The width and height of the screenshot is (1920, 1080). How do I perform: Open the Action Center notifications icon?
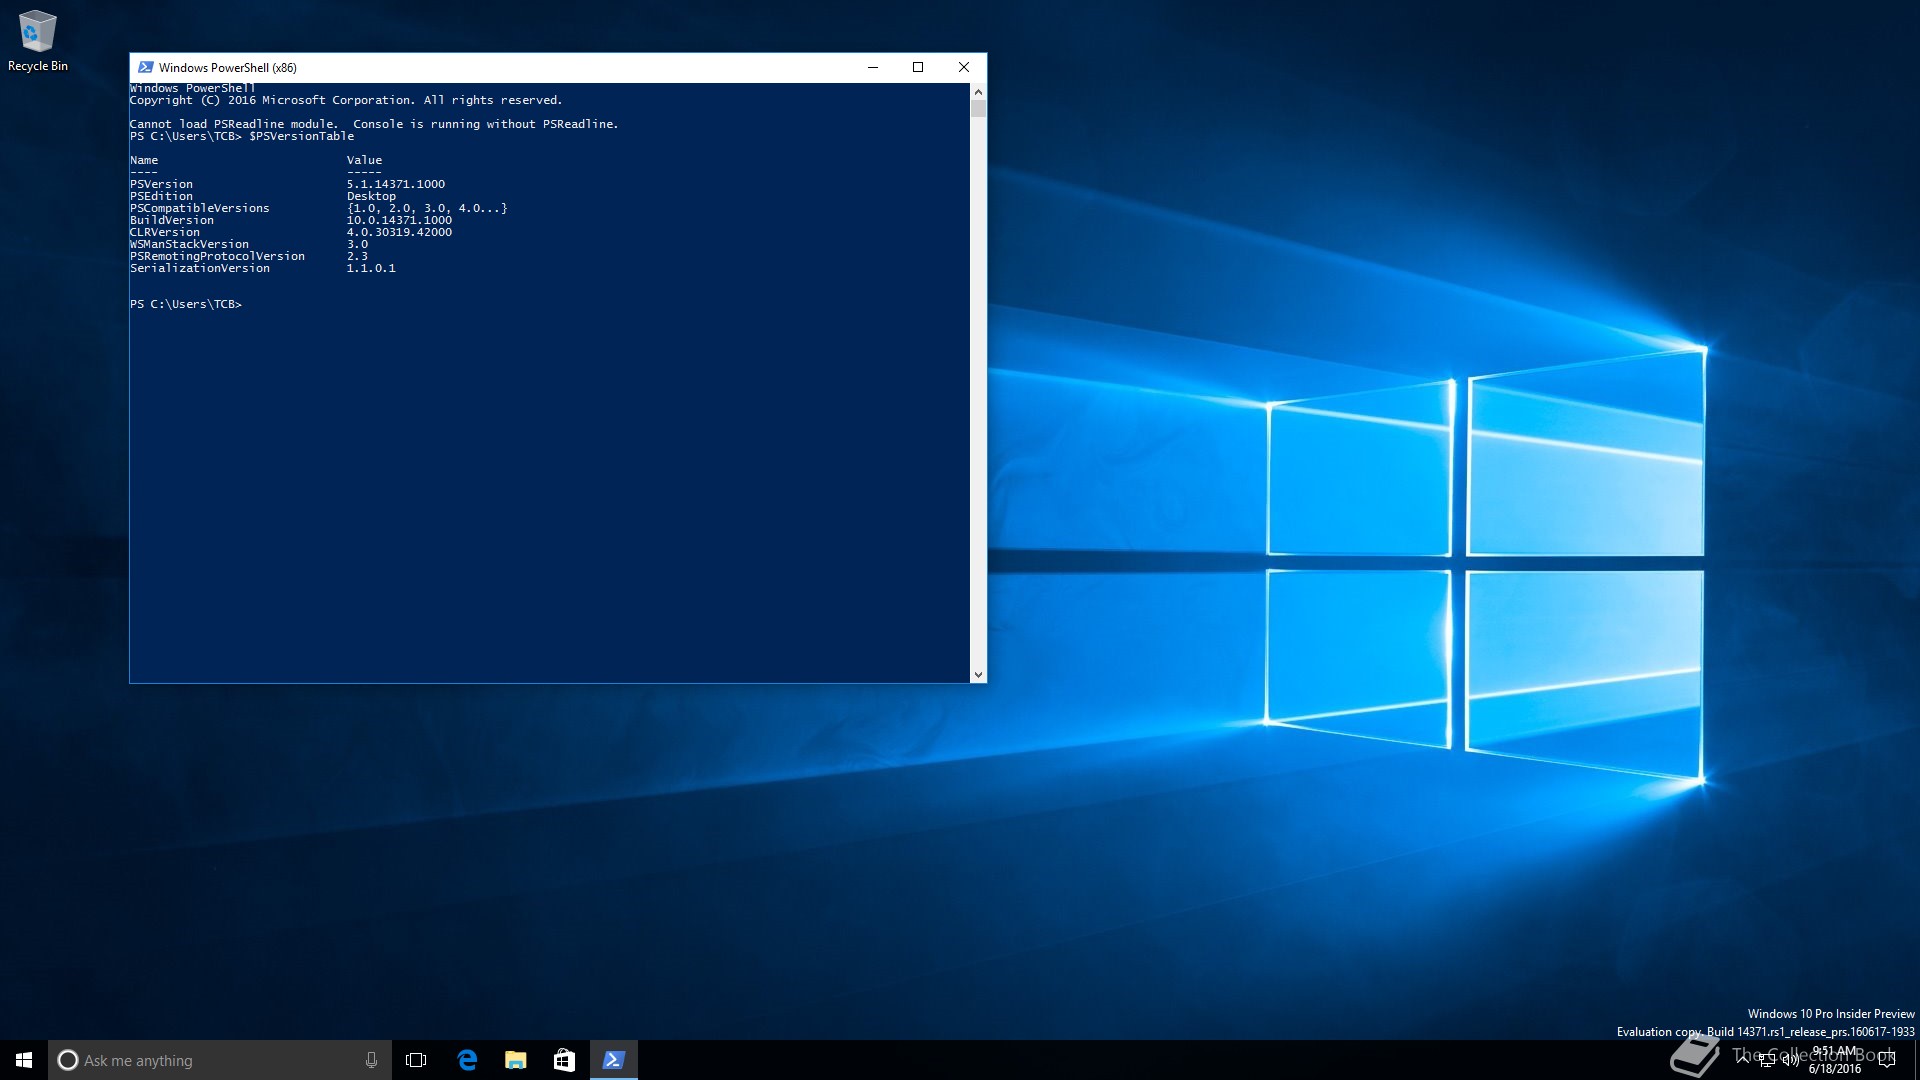(1887, 1060)
